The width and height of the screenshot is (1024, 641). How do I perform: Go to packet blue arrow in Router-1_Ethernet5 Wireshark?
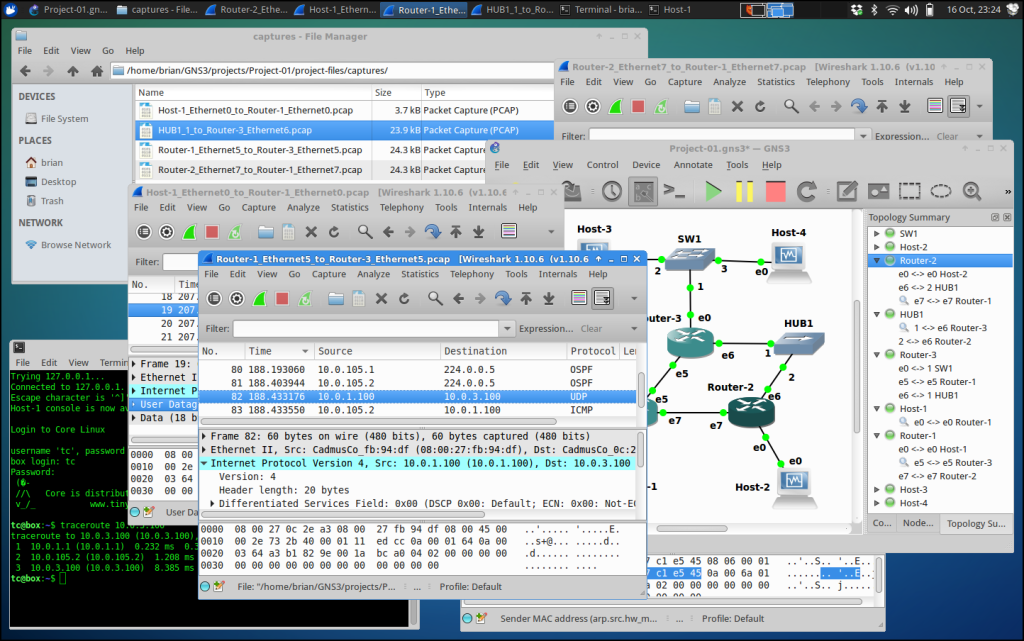pos(503,299)
